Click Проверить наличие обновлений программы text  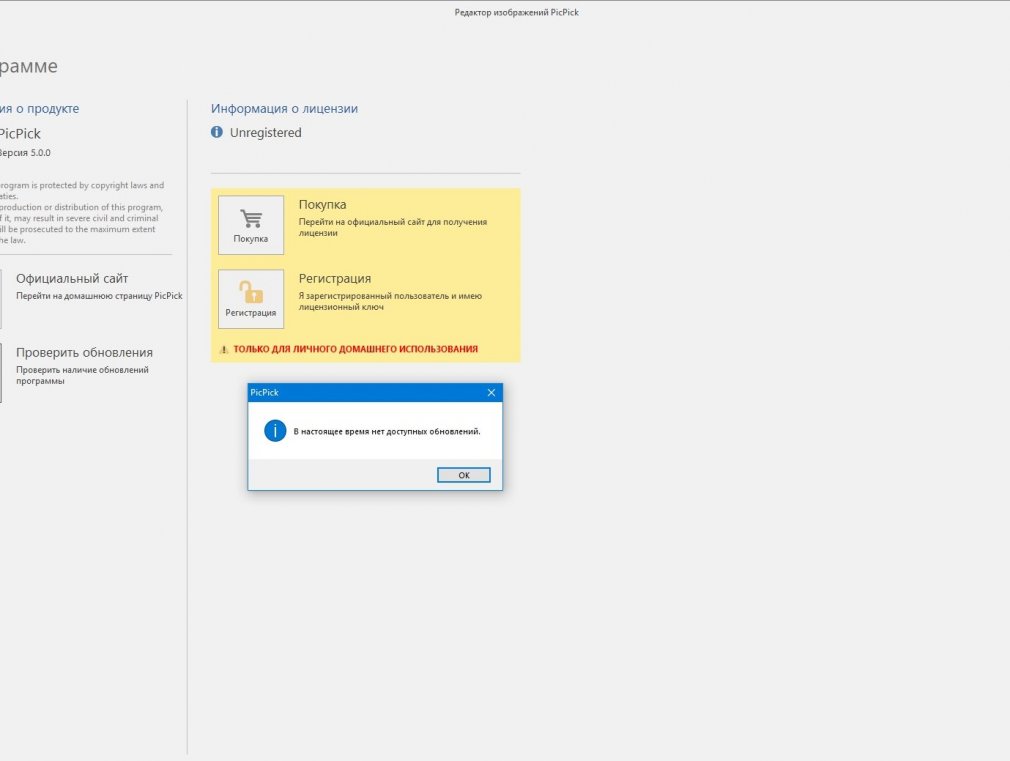[x=82, y=375]
